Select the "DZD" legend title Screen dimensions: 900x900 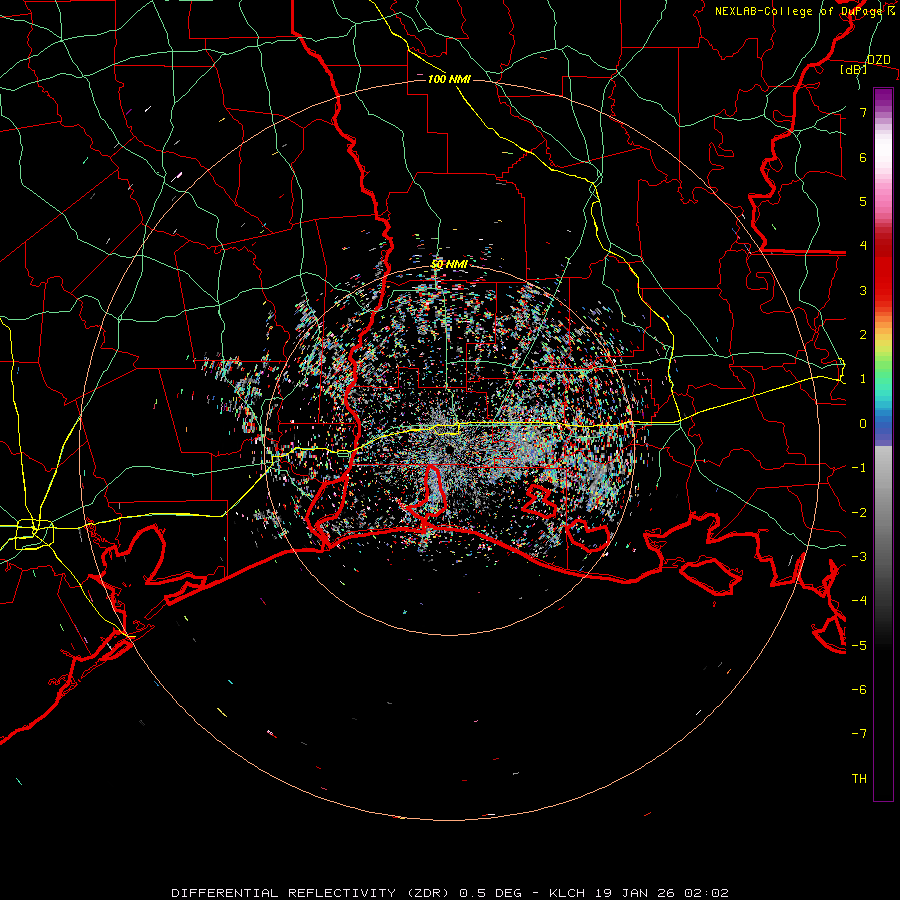coord(878,60)
